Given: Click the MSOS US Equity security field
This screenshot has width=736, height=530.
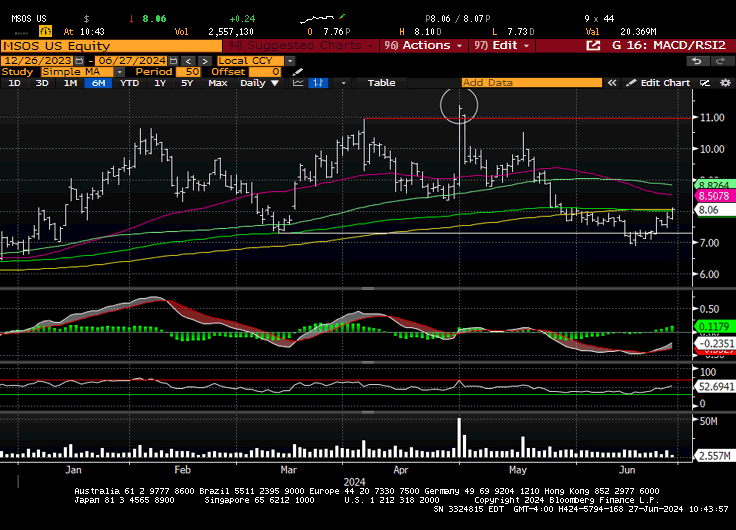Looking at the screenshot, I should (x=111, y=46).
